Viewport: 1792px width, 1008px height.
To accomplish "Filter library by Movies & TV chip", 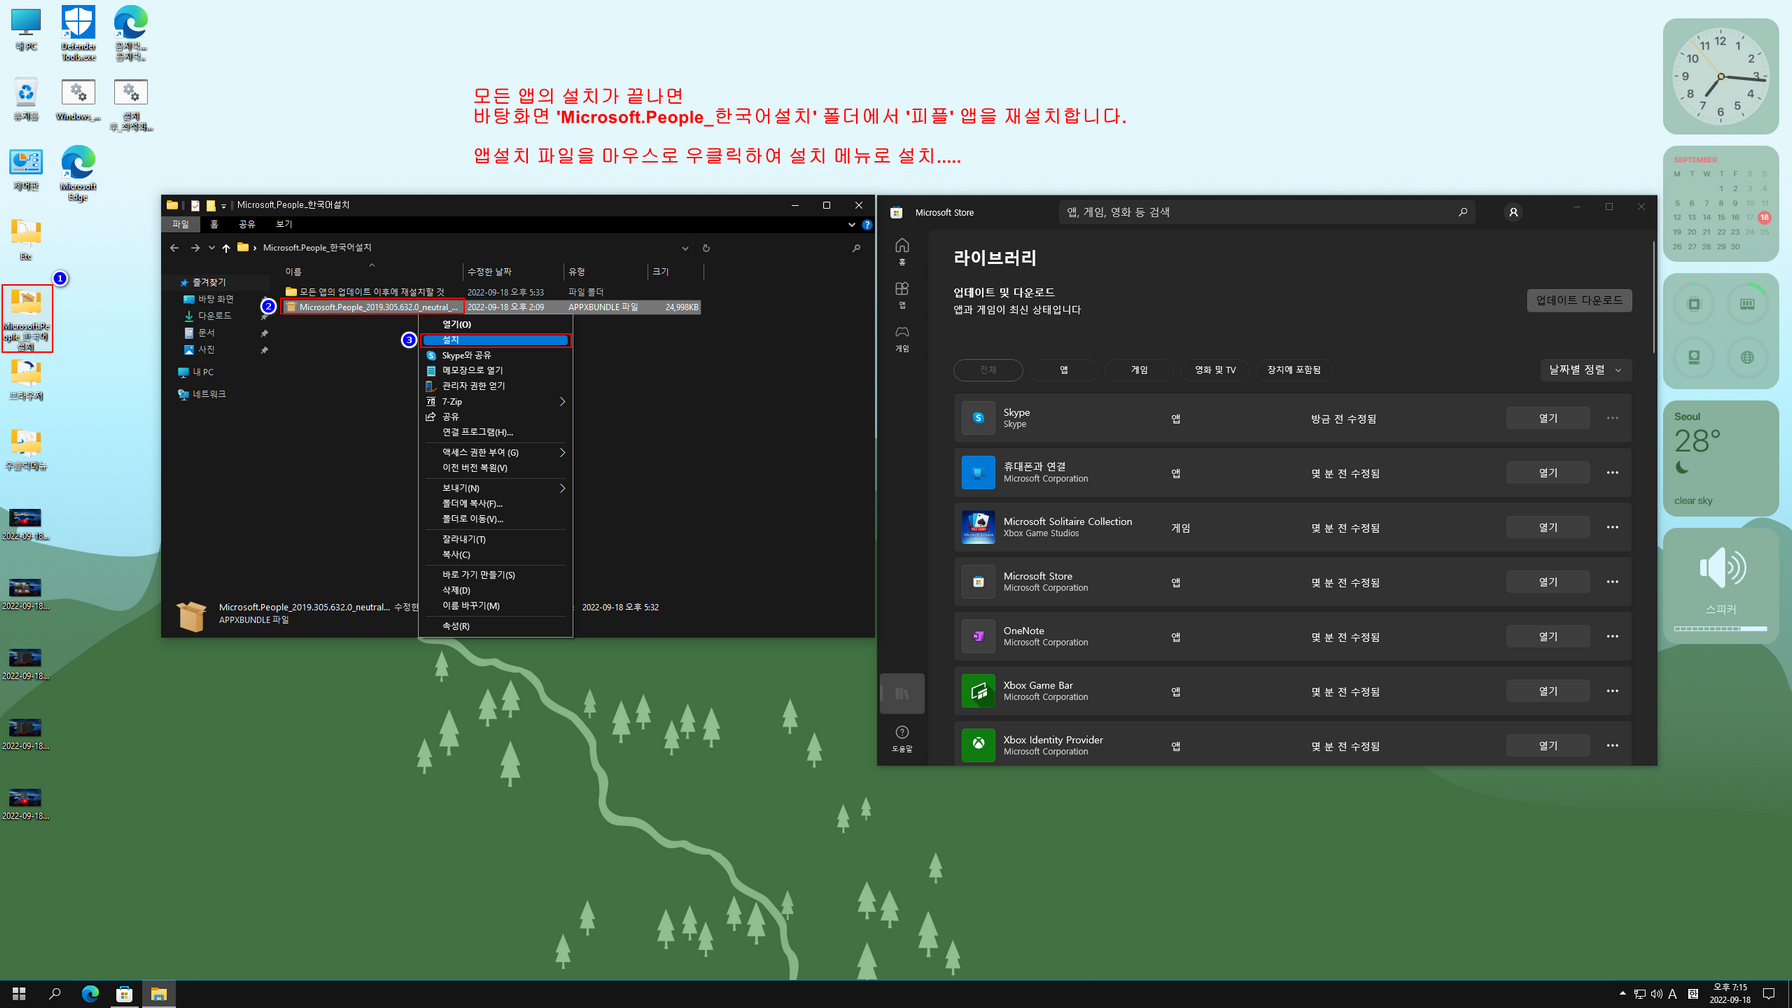I will (1215, 370).
